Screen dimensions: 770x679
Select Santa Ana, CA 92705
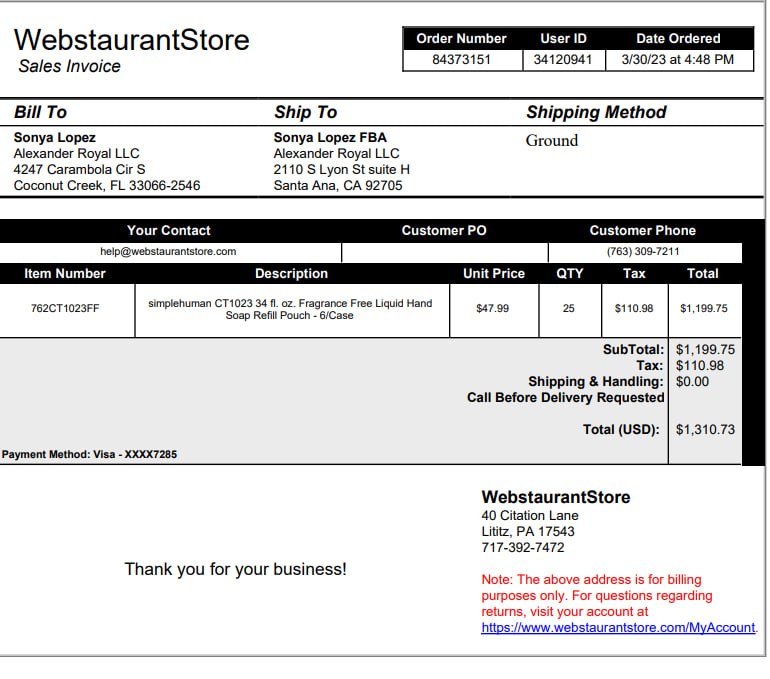338,186
